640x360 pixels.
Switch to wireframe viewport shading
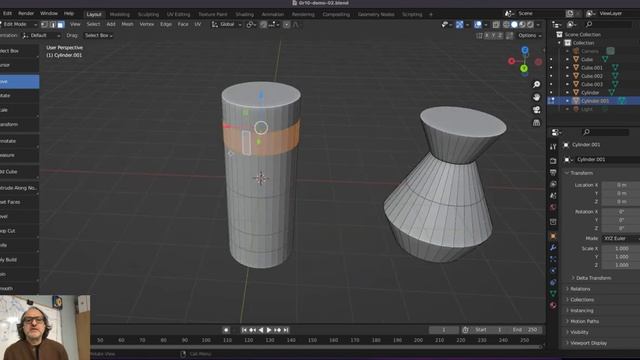tap(506, 24)
